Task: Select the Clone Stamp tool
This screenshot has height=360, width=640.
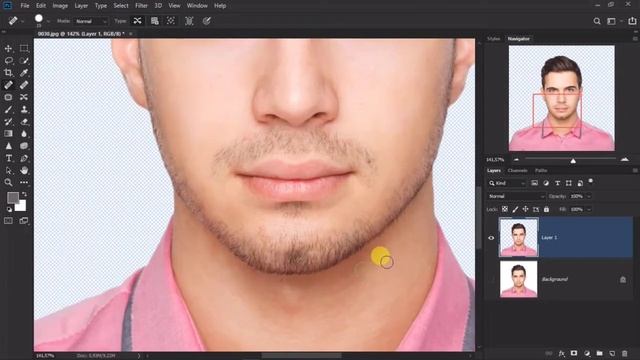Action: coord(24,109)
